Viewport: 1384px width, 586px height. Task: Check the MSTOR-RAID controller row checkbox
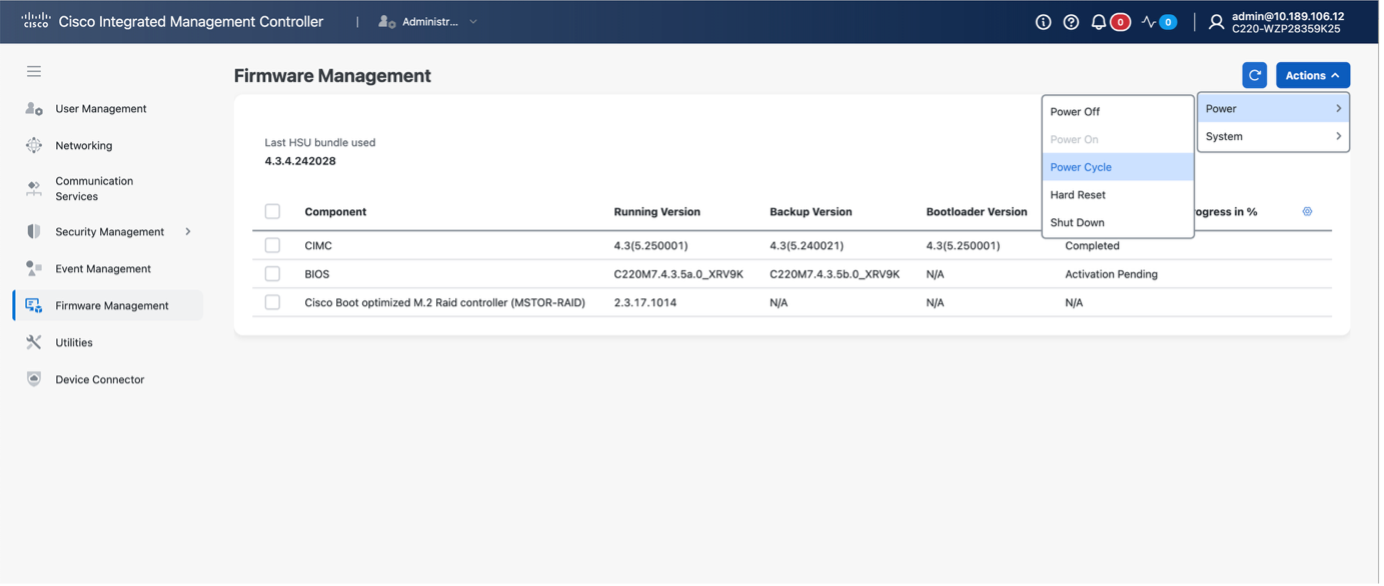pos(272,302)
